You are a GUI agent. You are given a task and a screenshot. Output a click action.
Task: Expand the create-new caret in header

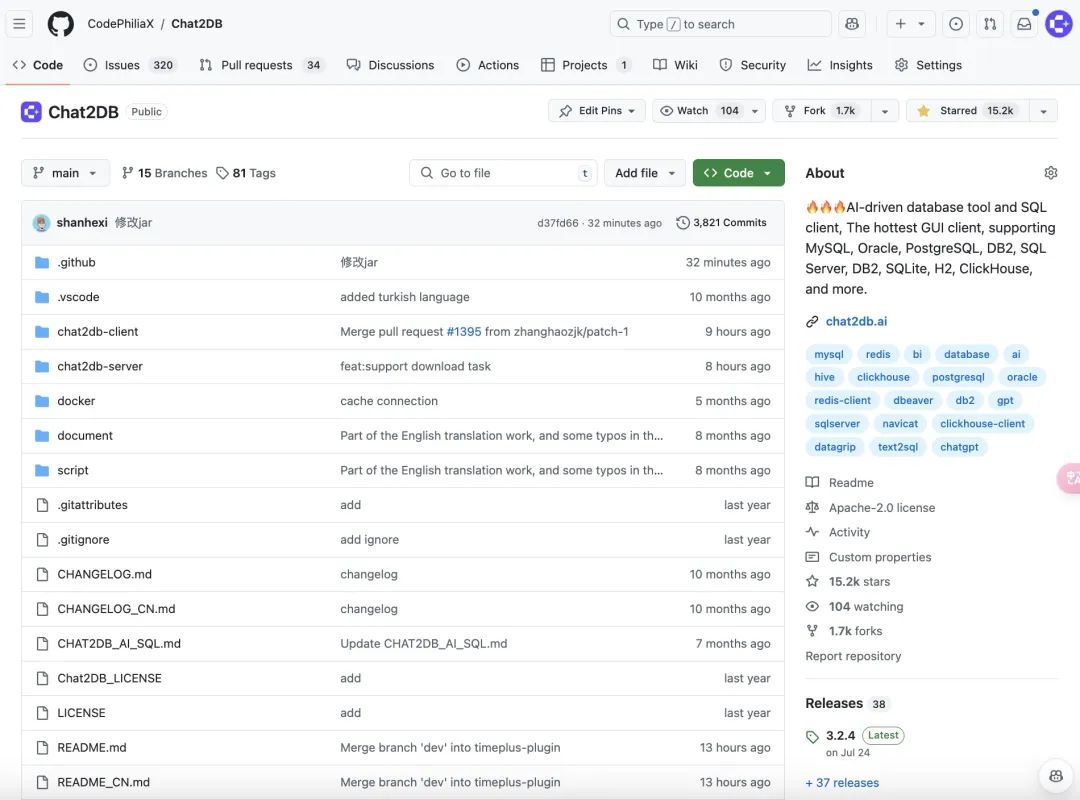(x=921, y=24)
